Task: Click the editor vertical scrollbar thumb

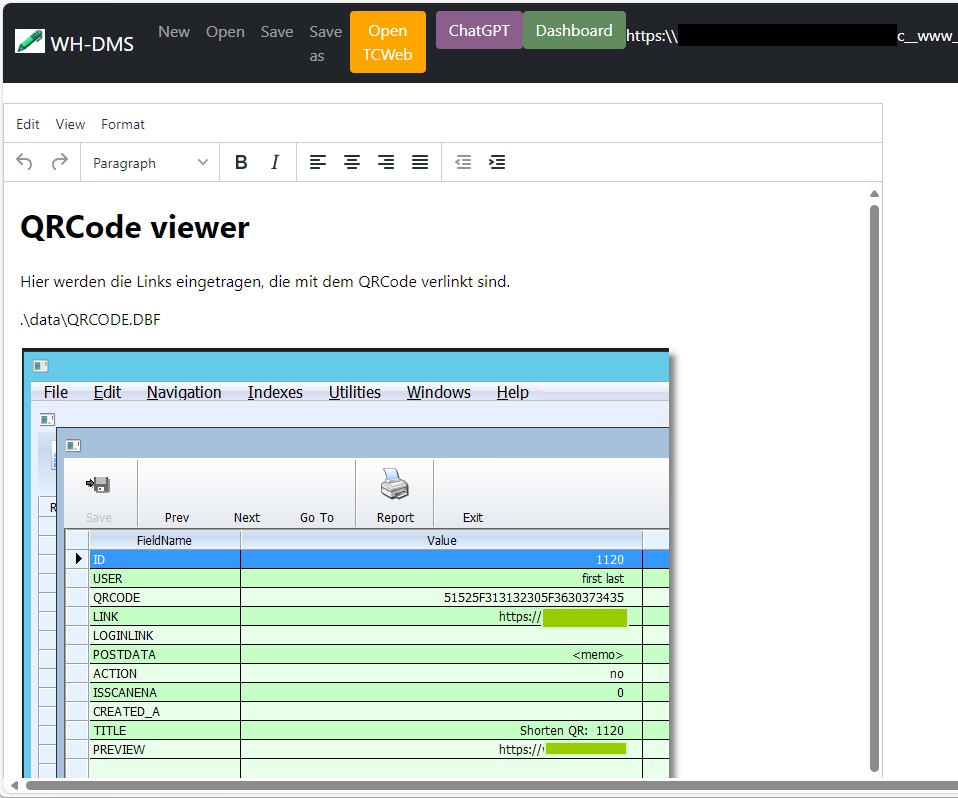Action: pos(874,488)
